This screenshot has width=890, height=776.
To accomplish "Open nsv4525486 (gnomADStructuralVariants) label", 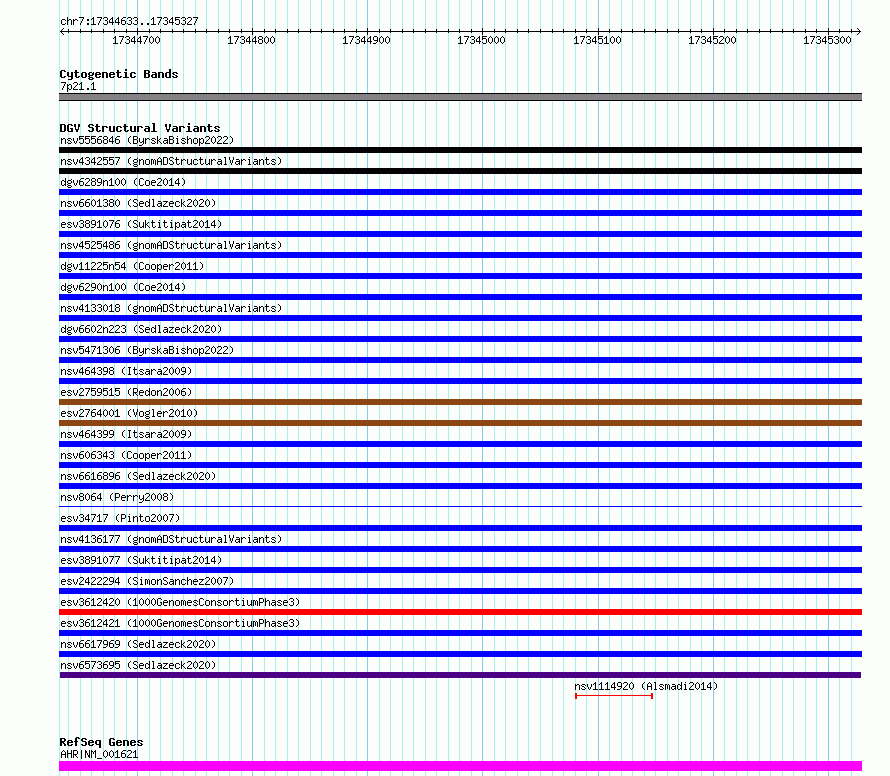I will point(171,245).
